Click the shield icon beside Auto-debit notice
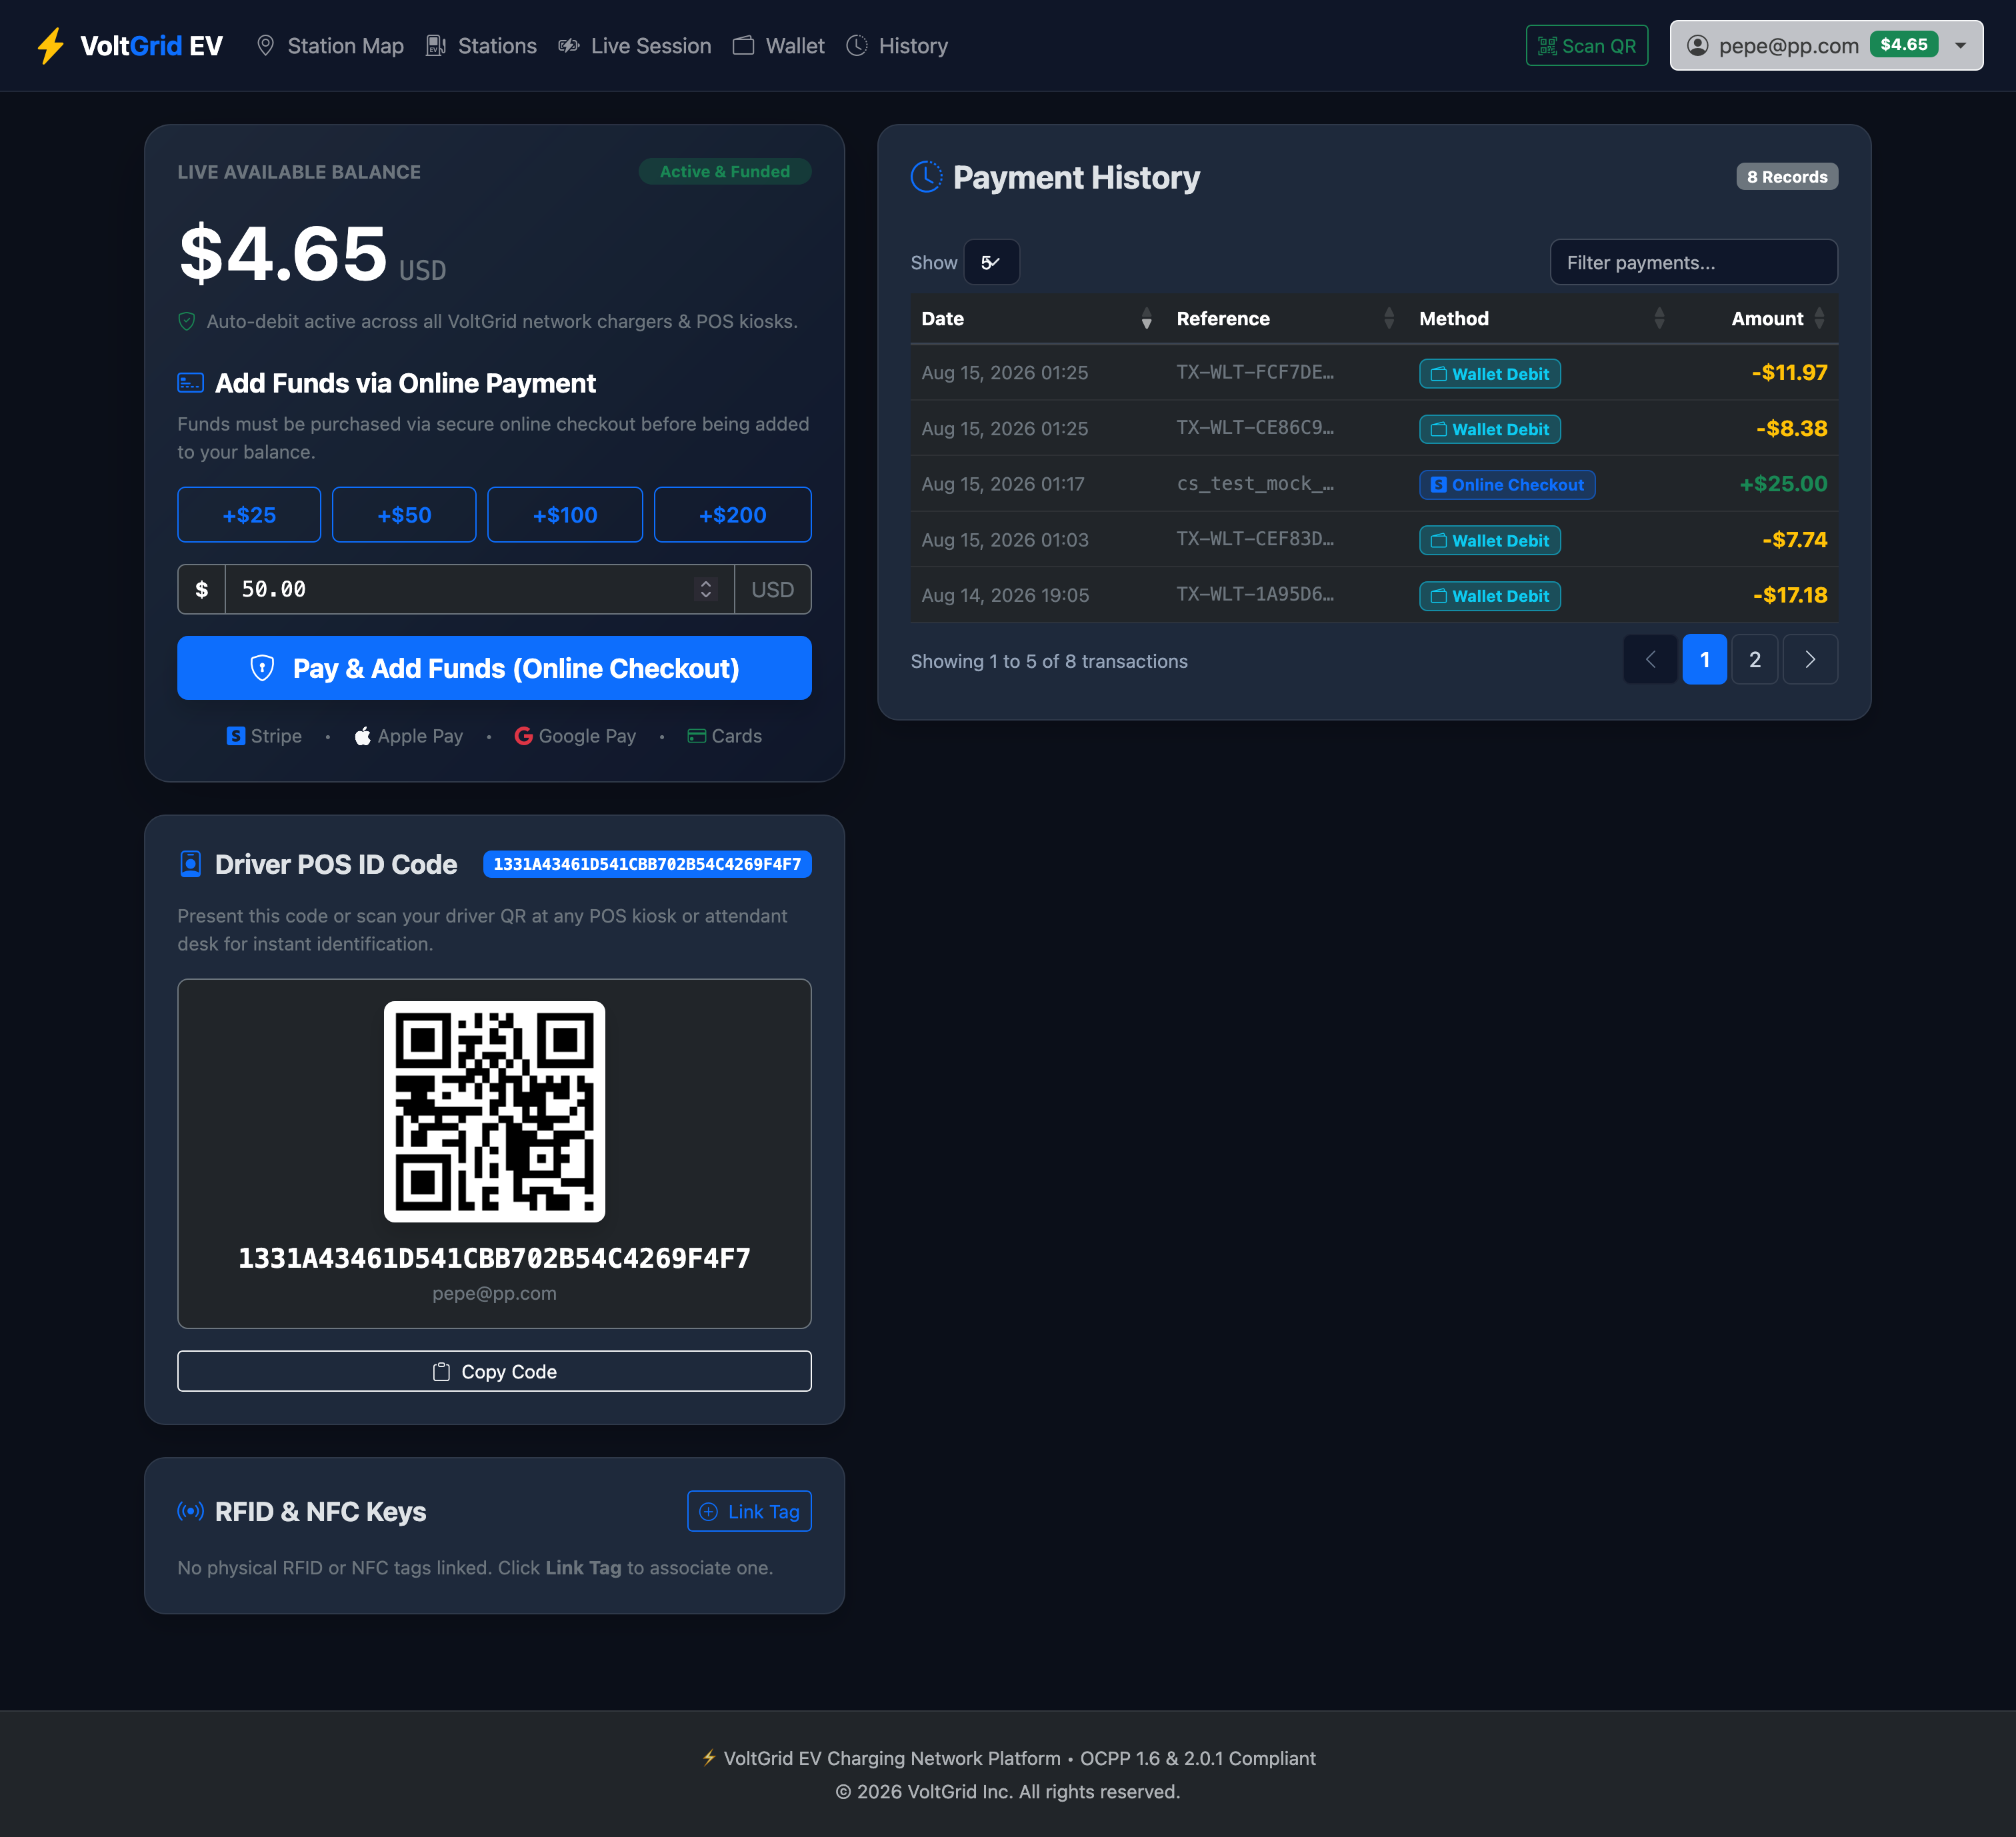The width and height of the screenshot is (2016, 1837). click(x=187, y=321)
